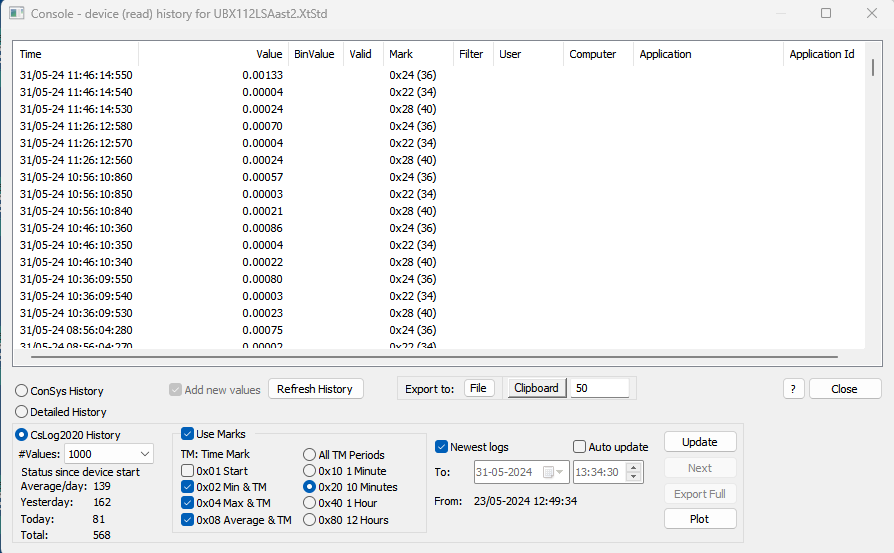Click the Mark column header
This screenshot has width=894, height=553.
pyautogui.click(x=417, y=54)
